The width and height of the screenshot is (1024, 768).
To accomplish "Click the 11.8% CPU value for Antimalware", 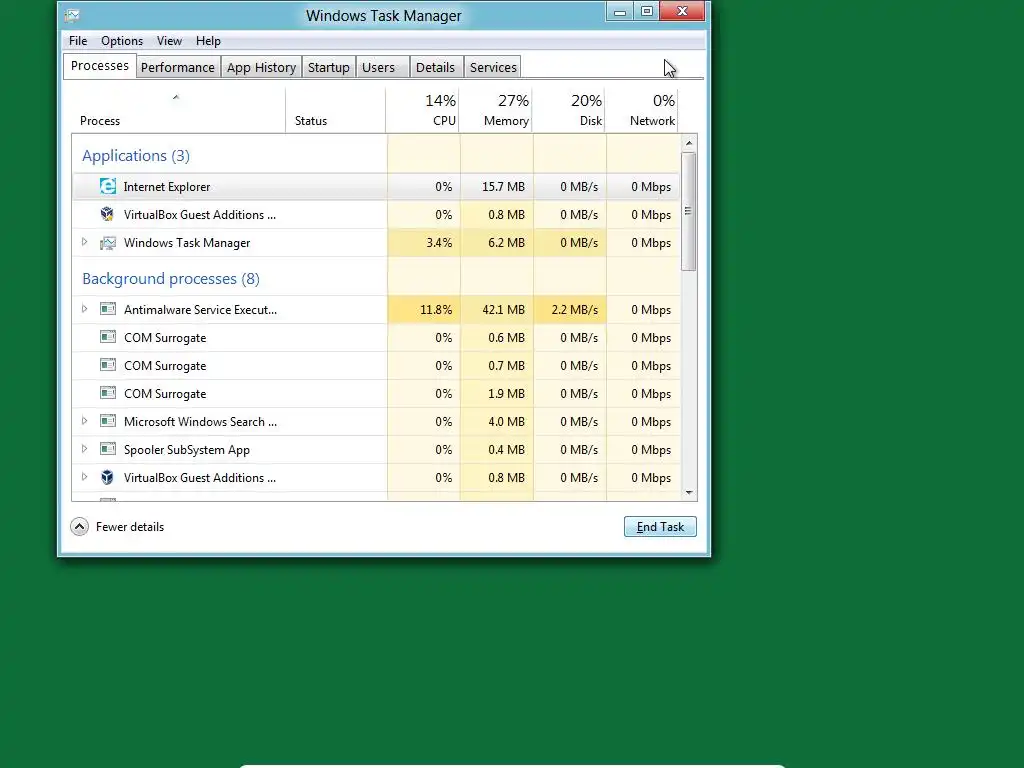I will click(436, 310).
